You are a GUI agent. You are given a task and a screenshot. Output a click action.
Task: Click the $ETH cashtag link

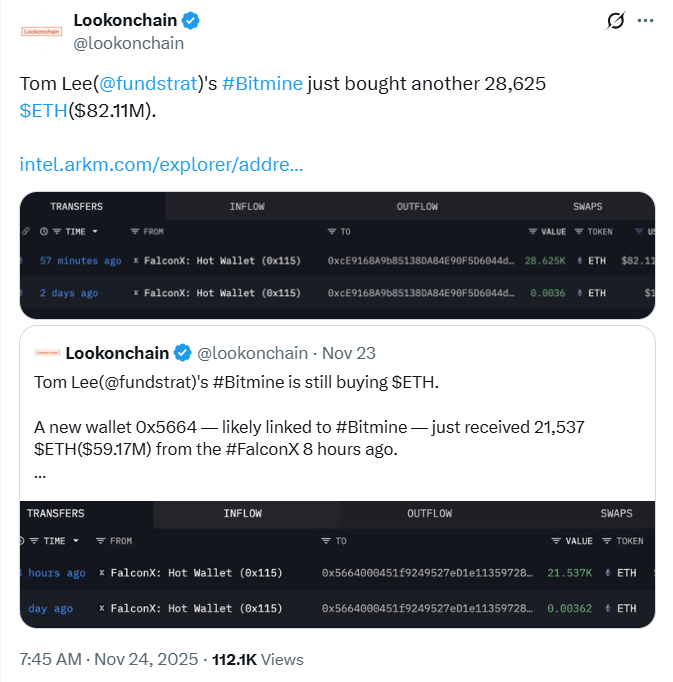43,109
